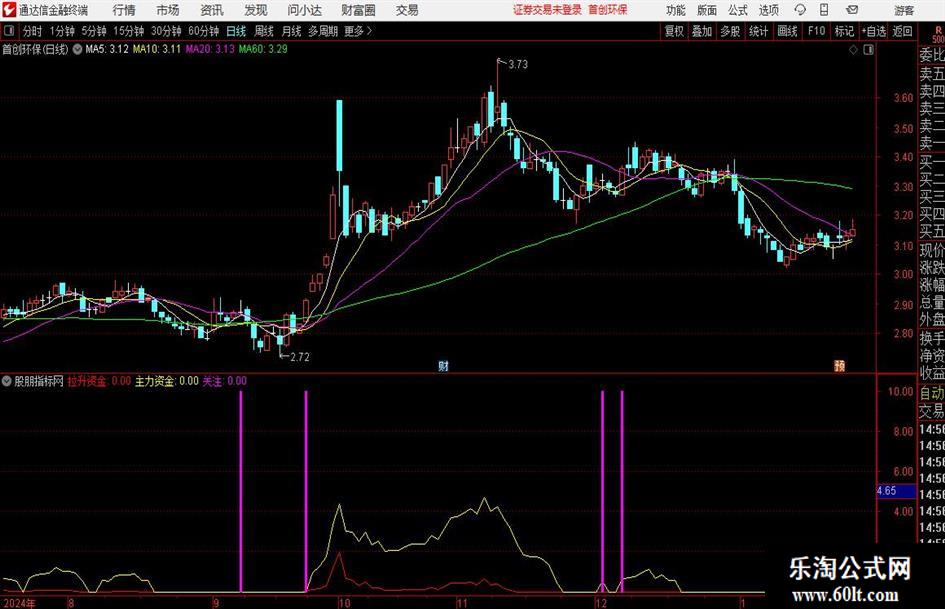The height and width of the screenshot is (609, 945).
Task: Open the 资讯 menu
Action: point(212,10)
